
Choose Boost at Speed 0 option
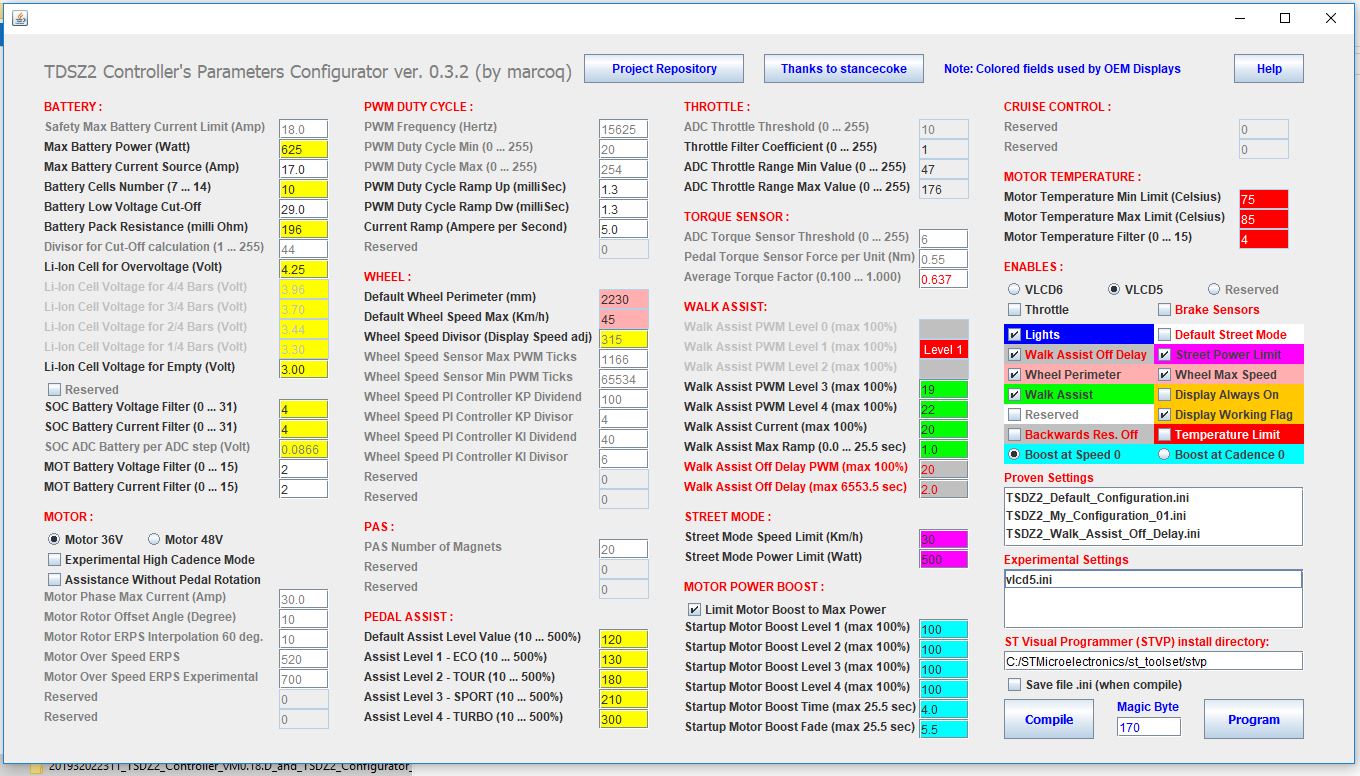1014,454
